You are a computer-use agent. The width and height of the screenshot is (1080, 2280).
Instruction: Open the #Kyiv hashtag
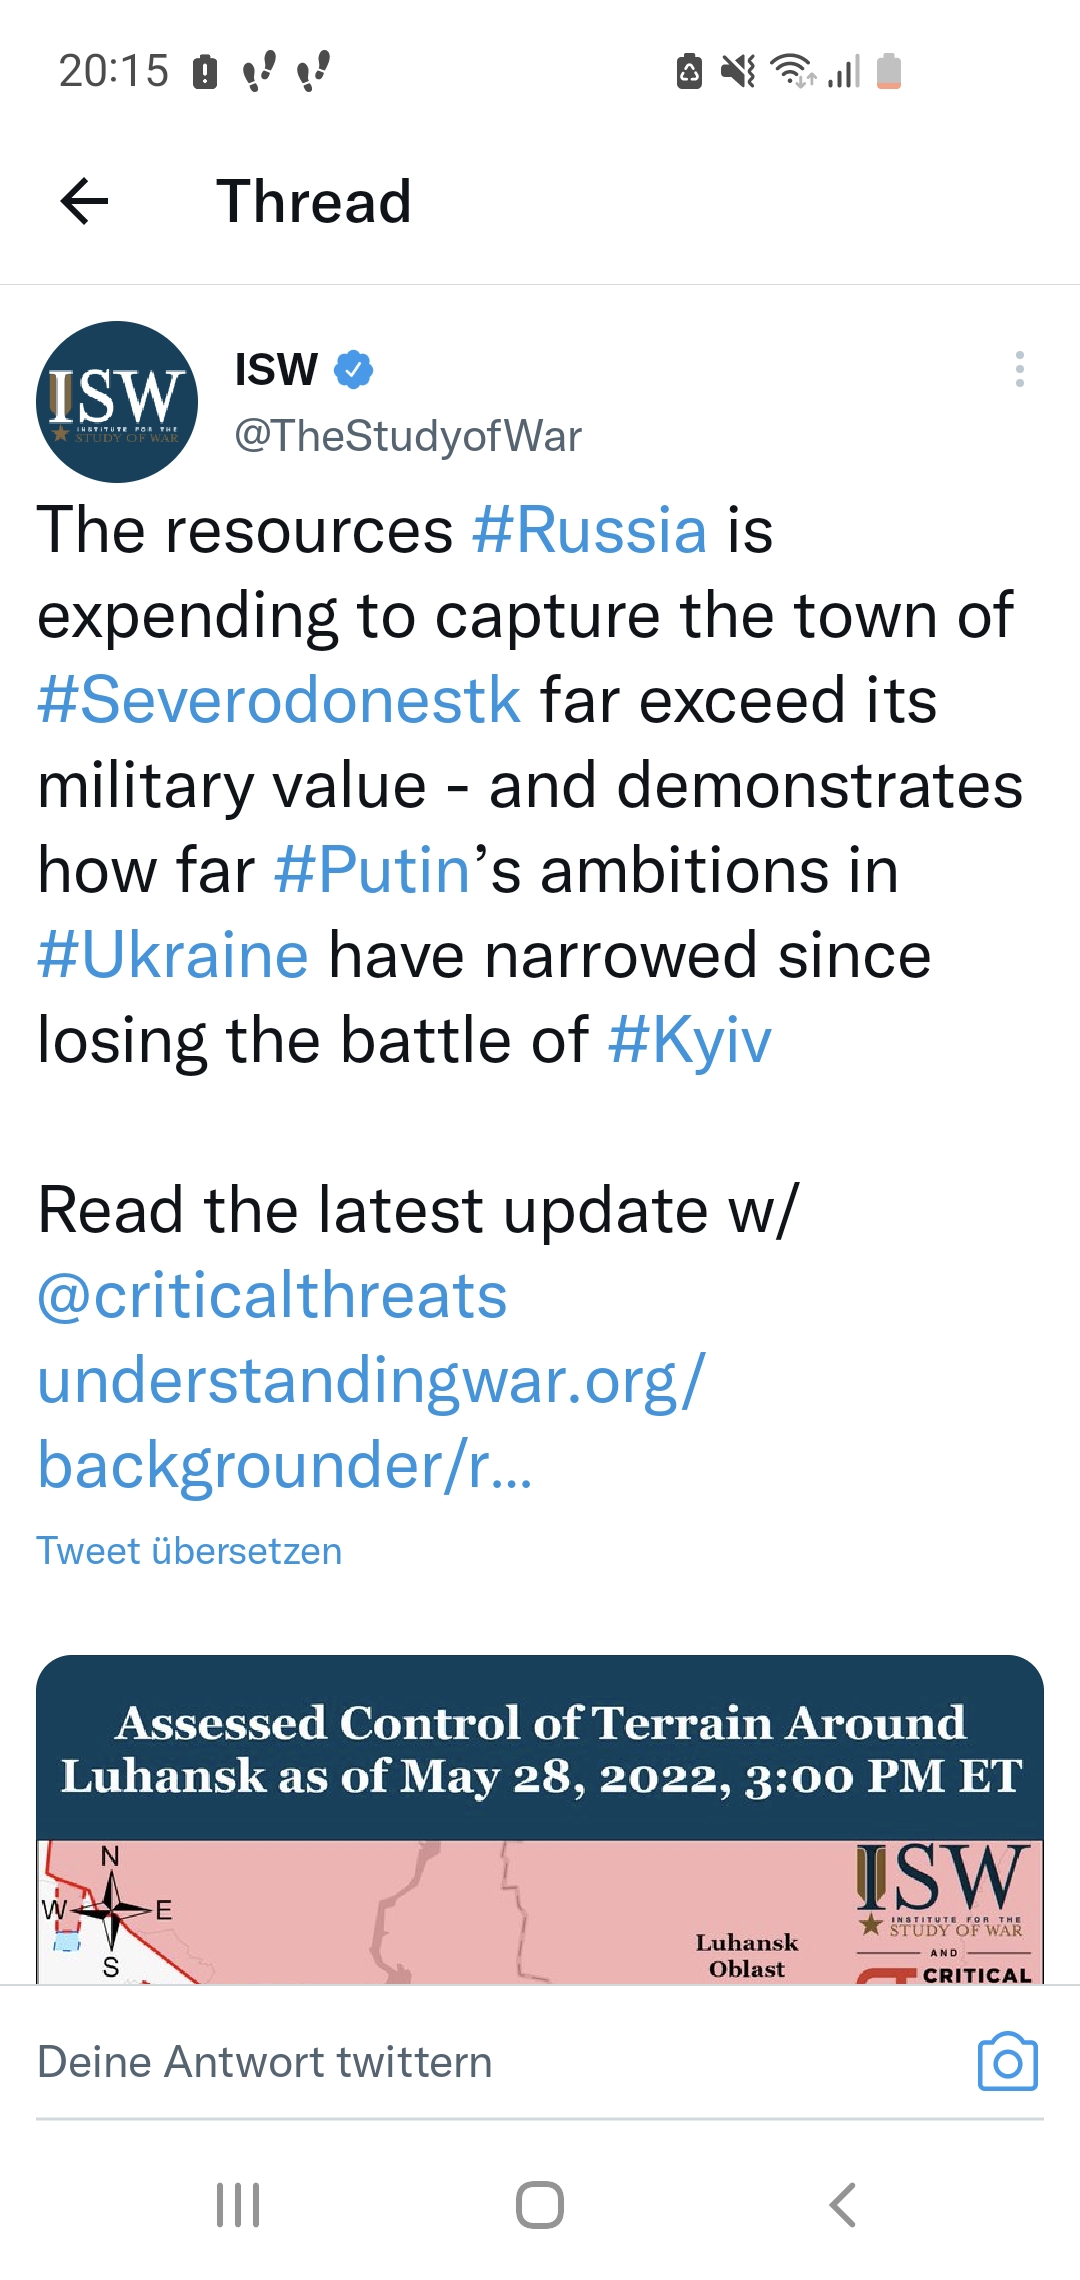(690, 1040)
